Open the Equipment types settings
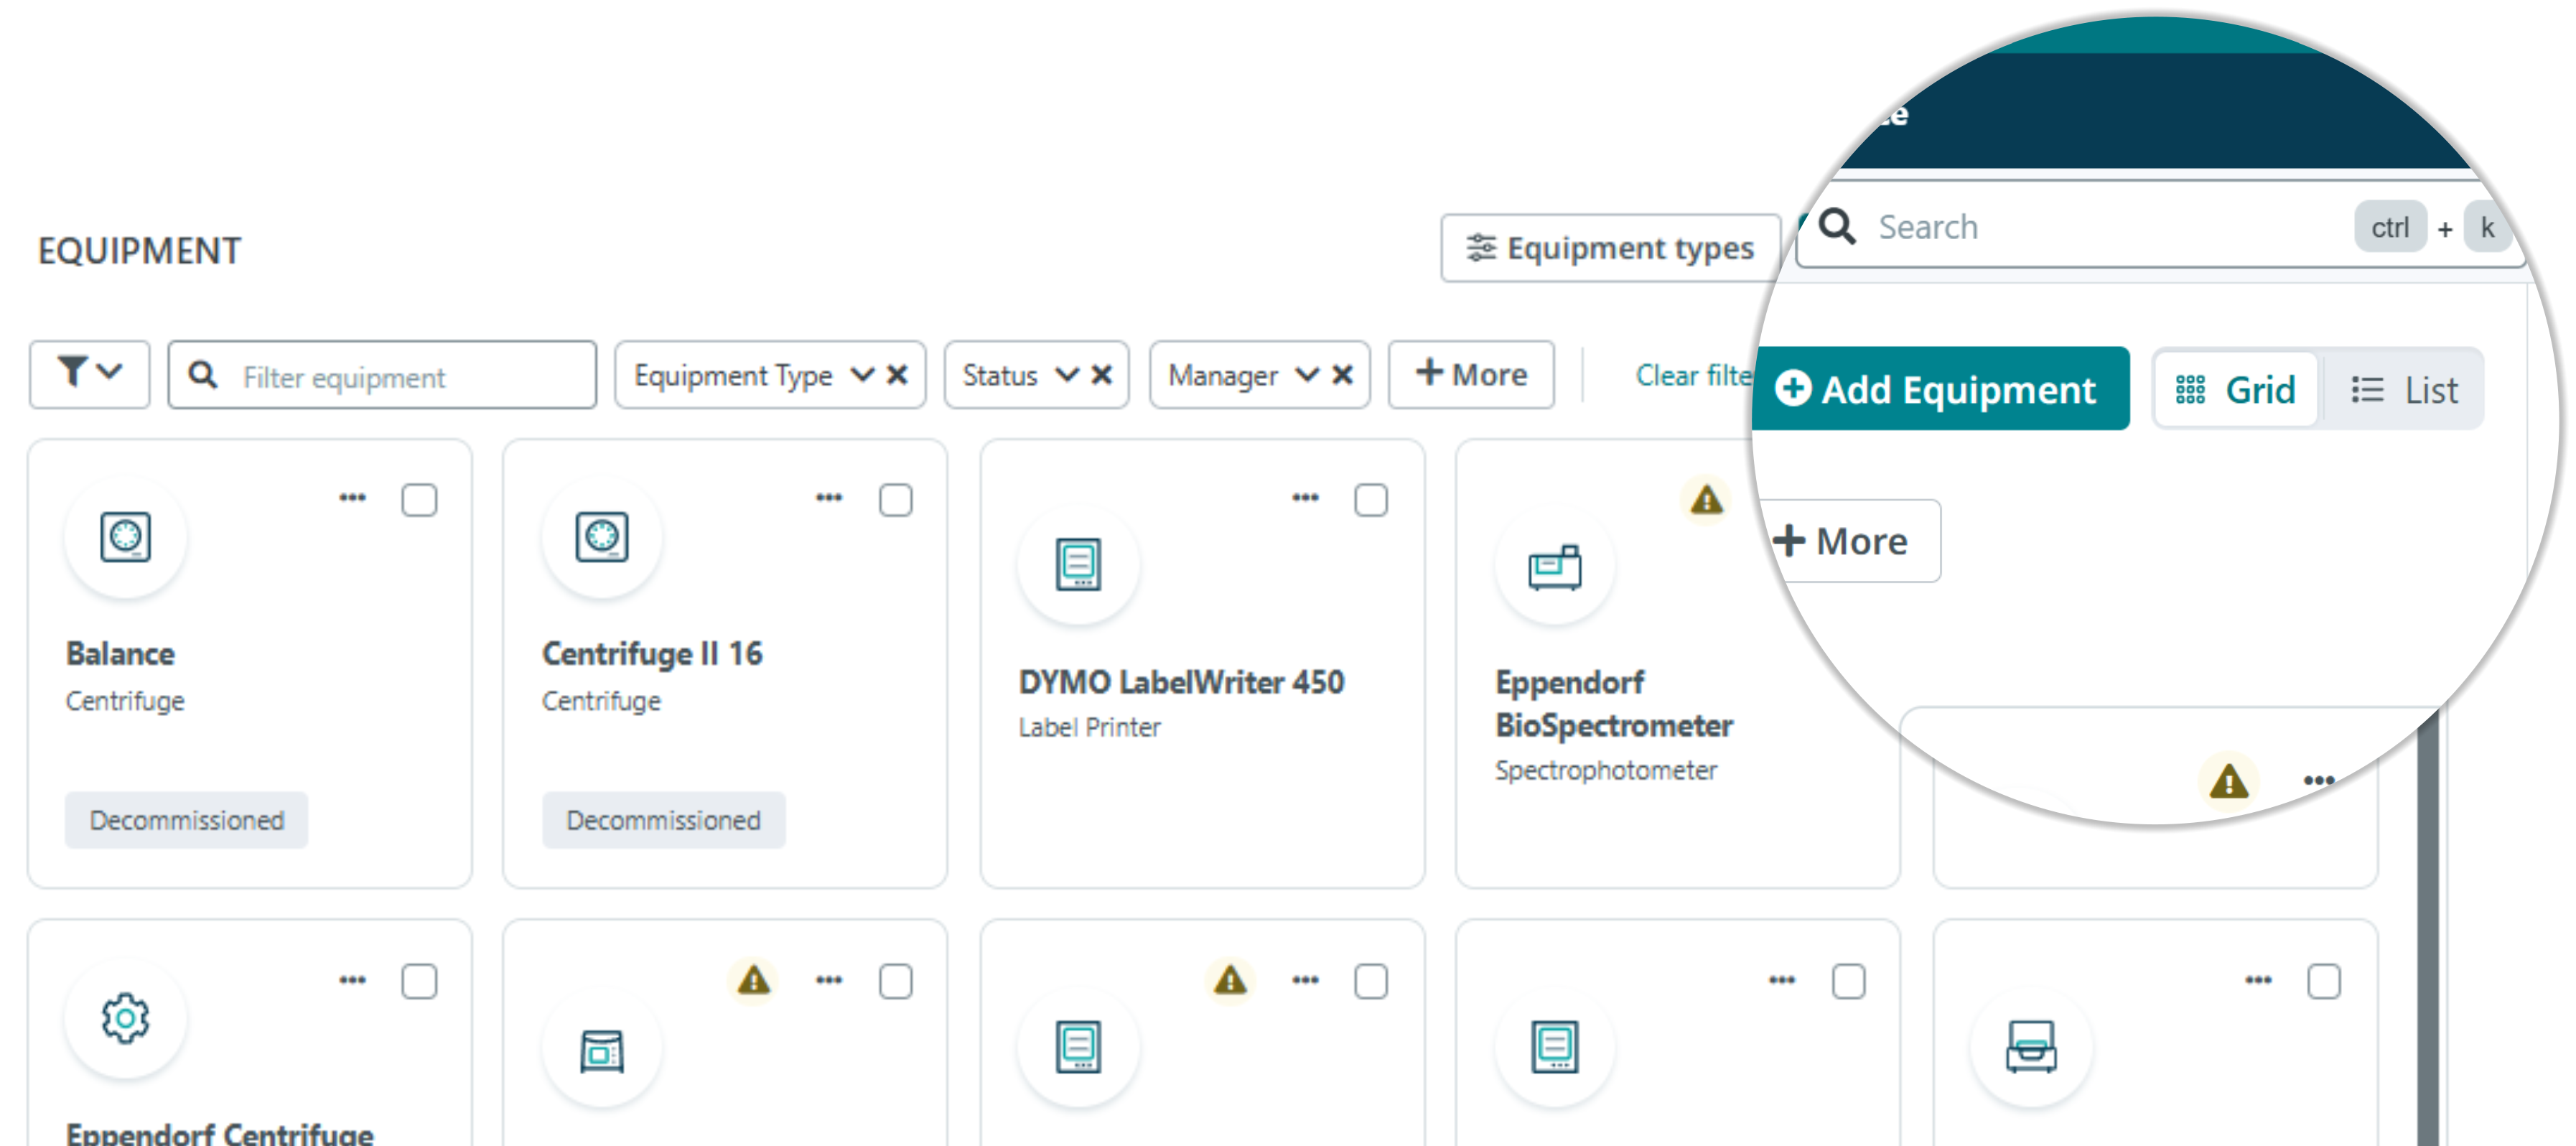2576x1146 pixels. tap(1610, 247)
